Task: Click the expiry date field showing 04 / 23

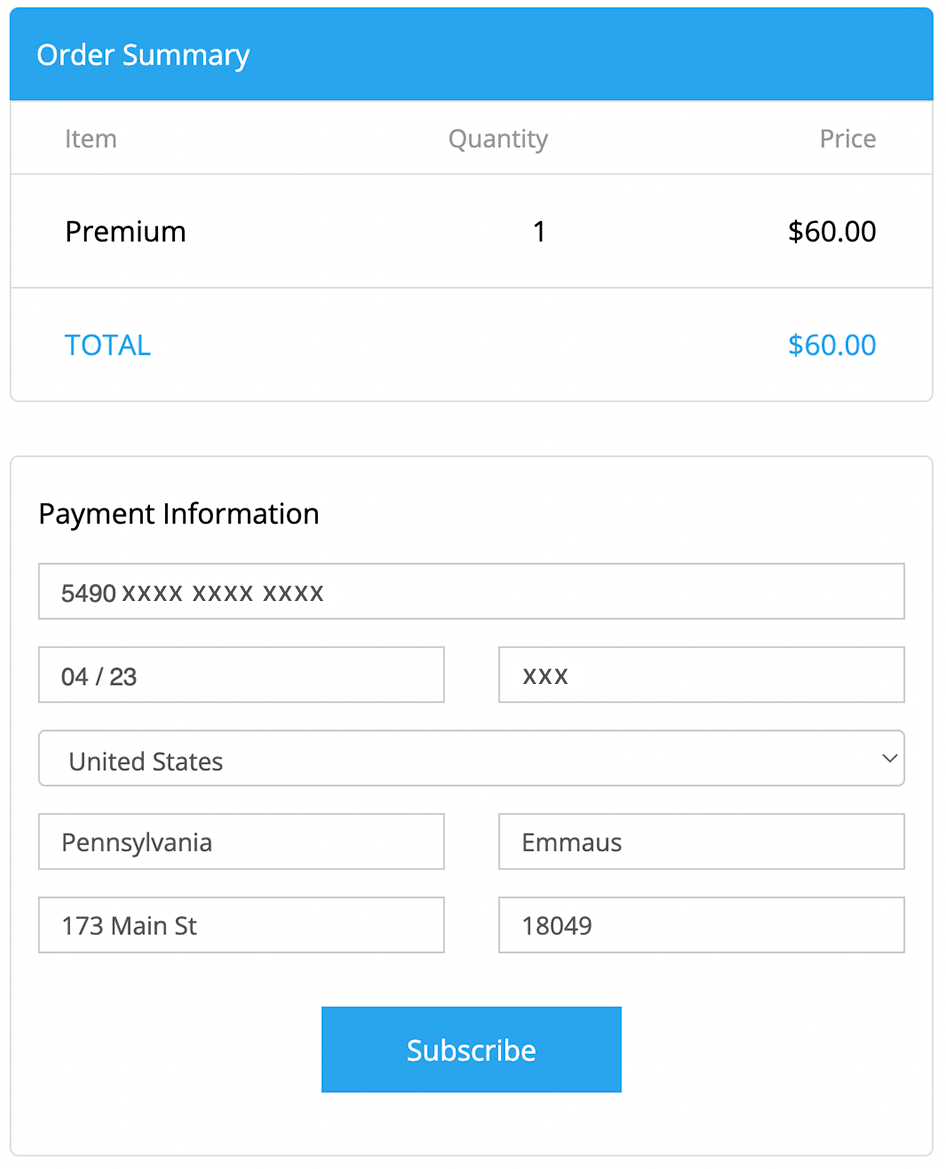Action: pos(241,675)
